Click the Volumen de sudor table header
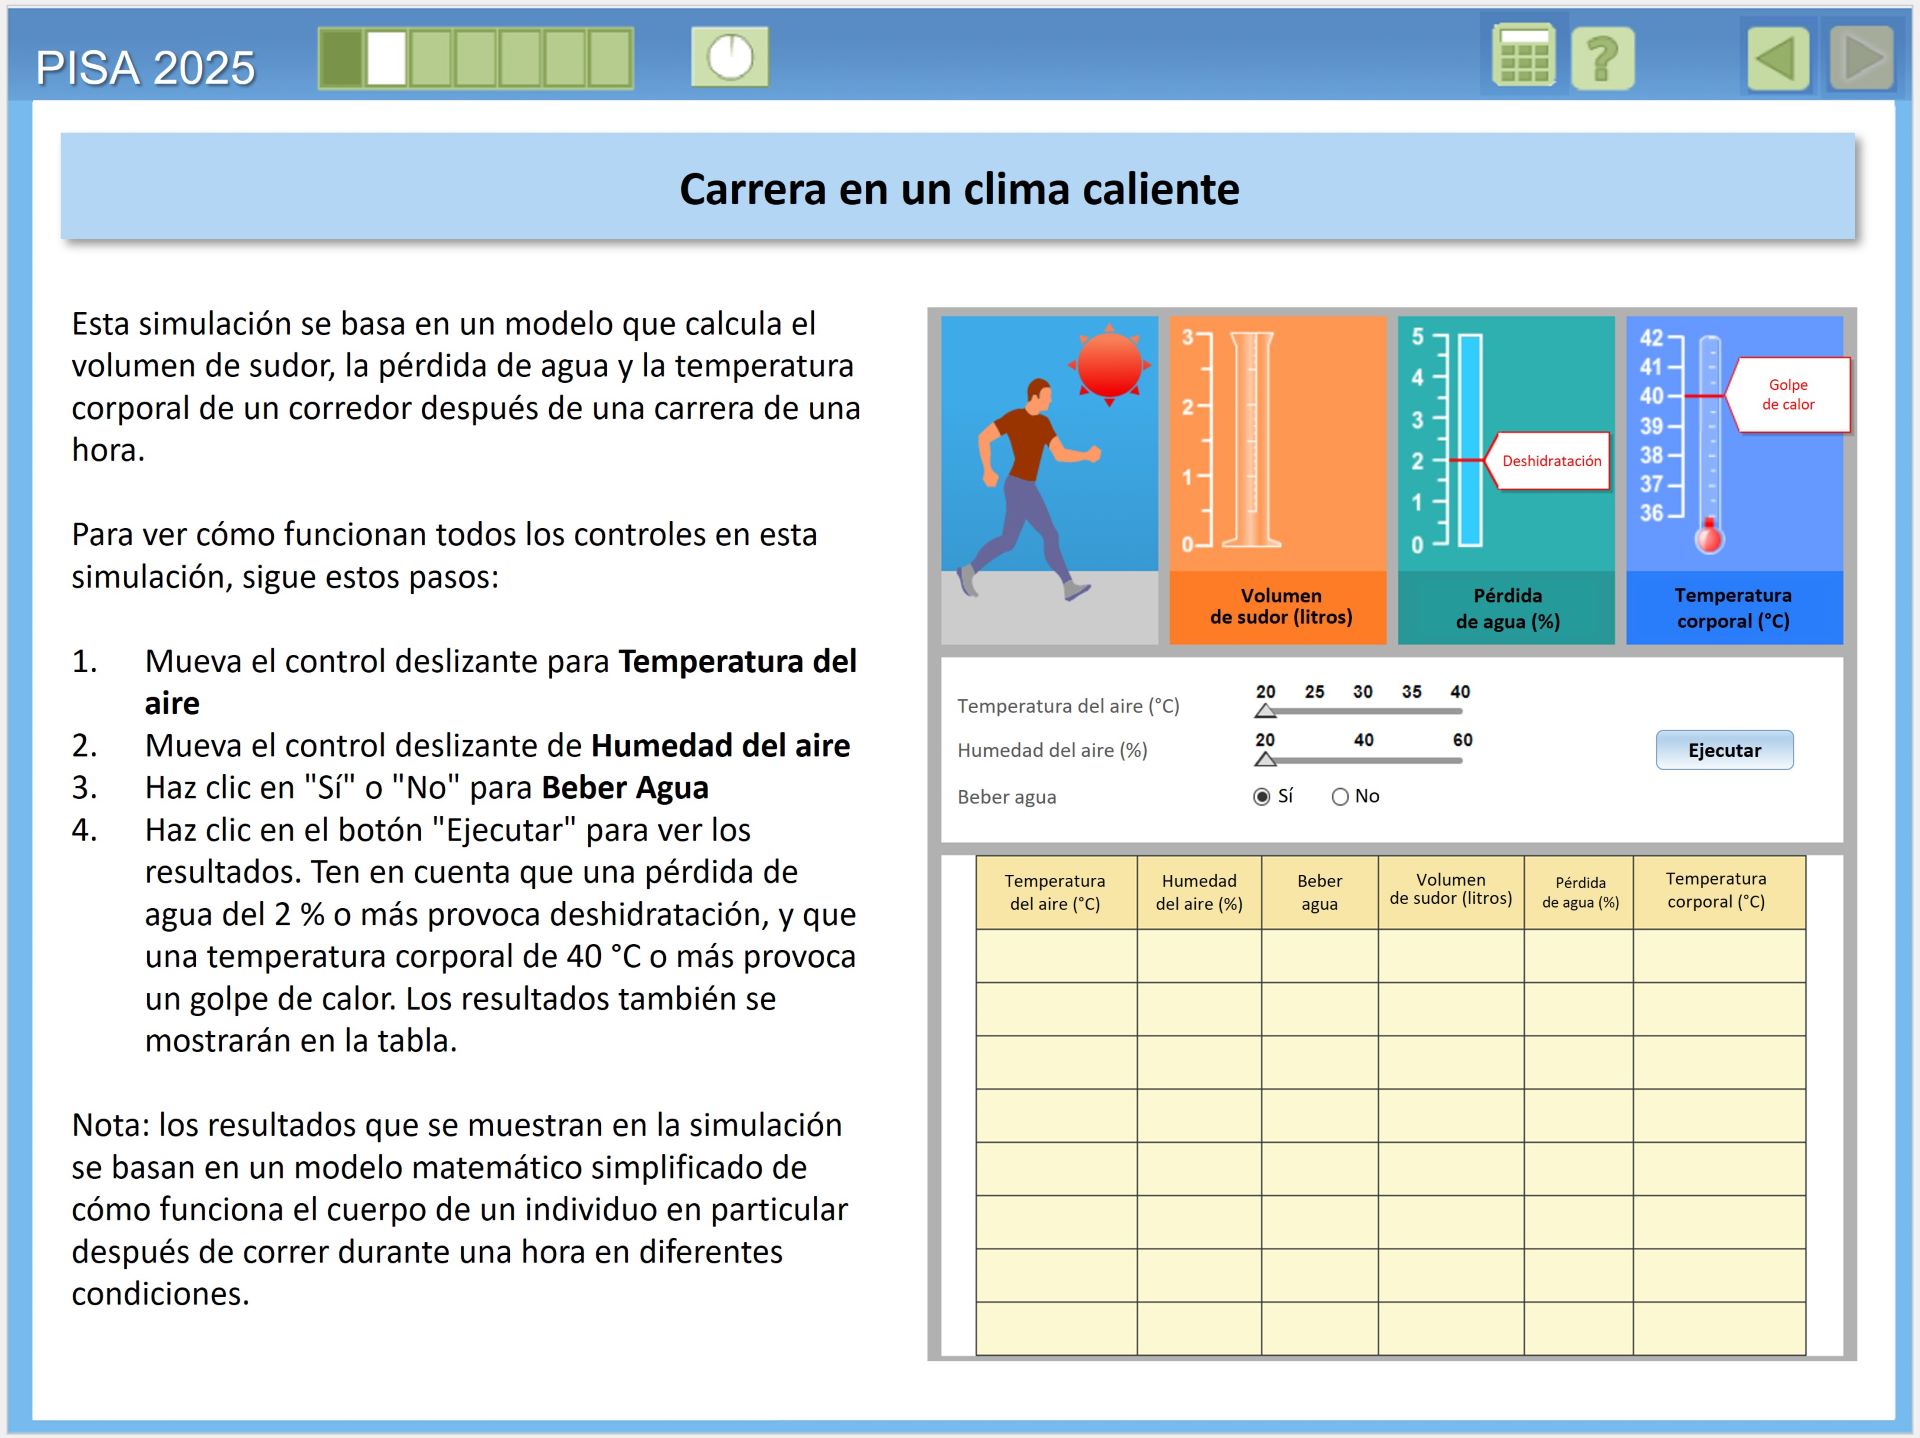Screen dimensions: 1920x1438 pos(1450,890)
